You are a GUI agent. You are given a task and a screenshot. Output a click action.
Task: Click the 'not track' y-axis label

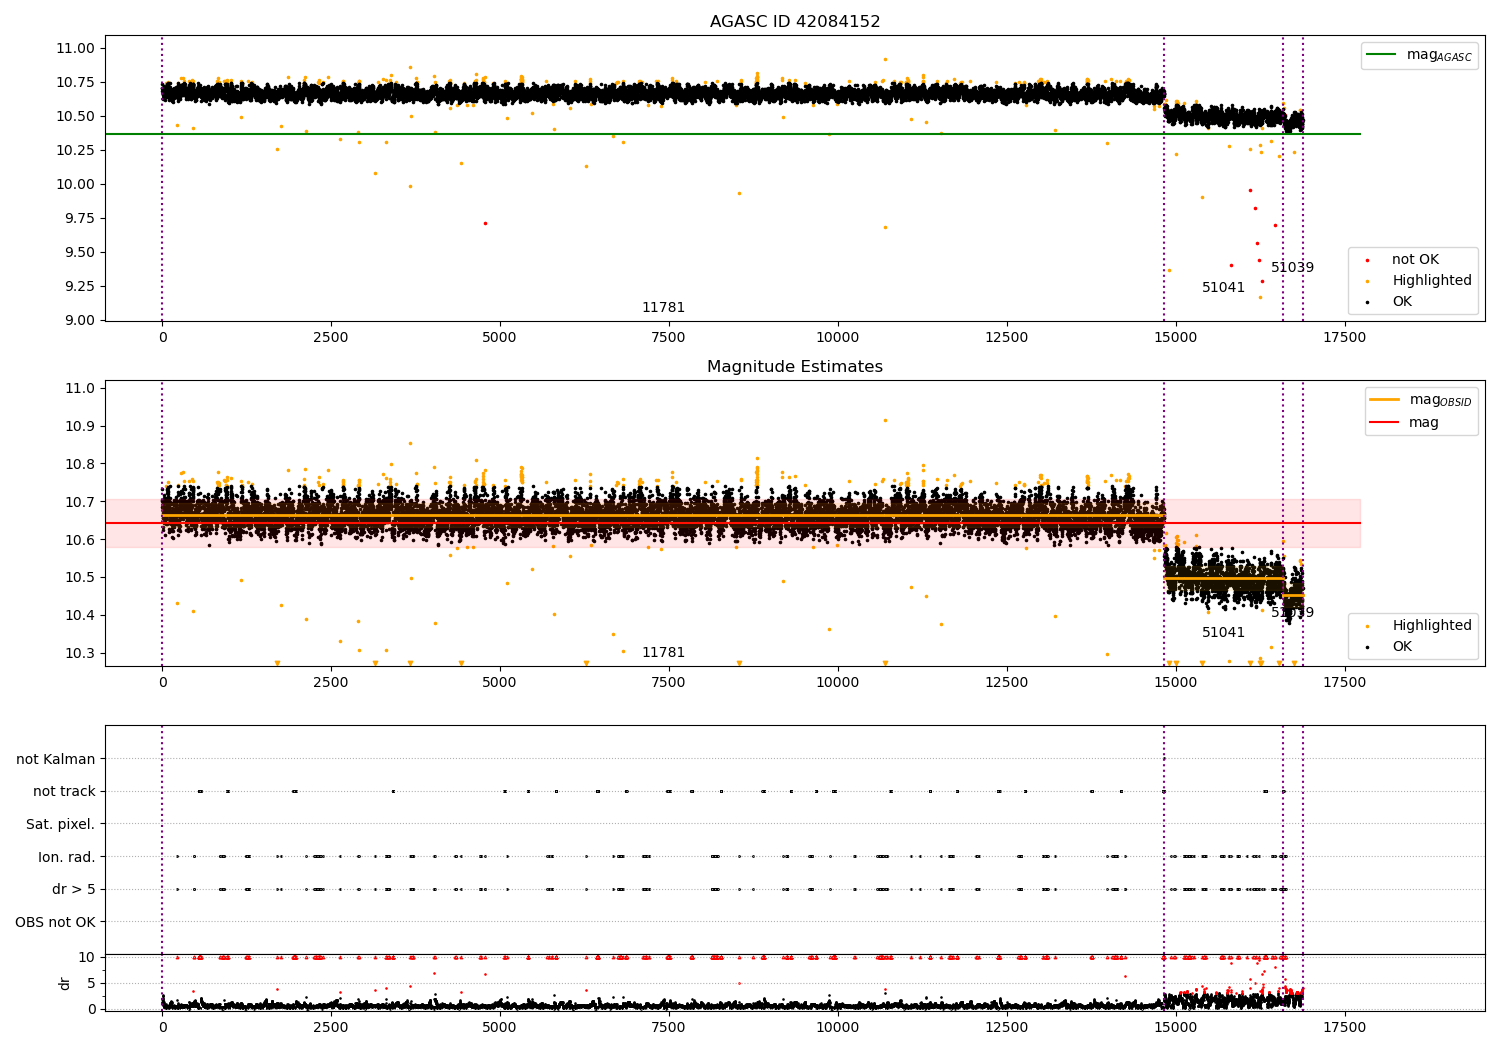tap(64, 791)
